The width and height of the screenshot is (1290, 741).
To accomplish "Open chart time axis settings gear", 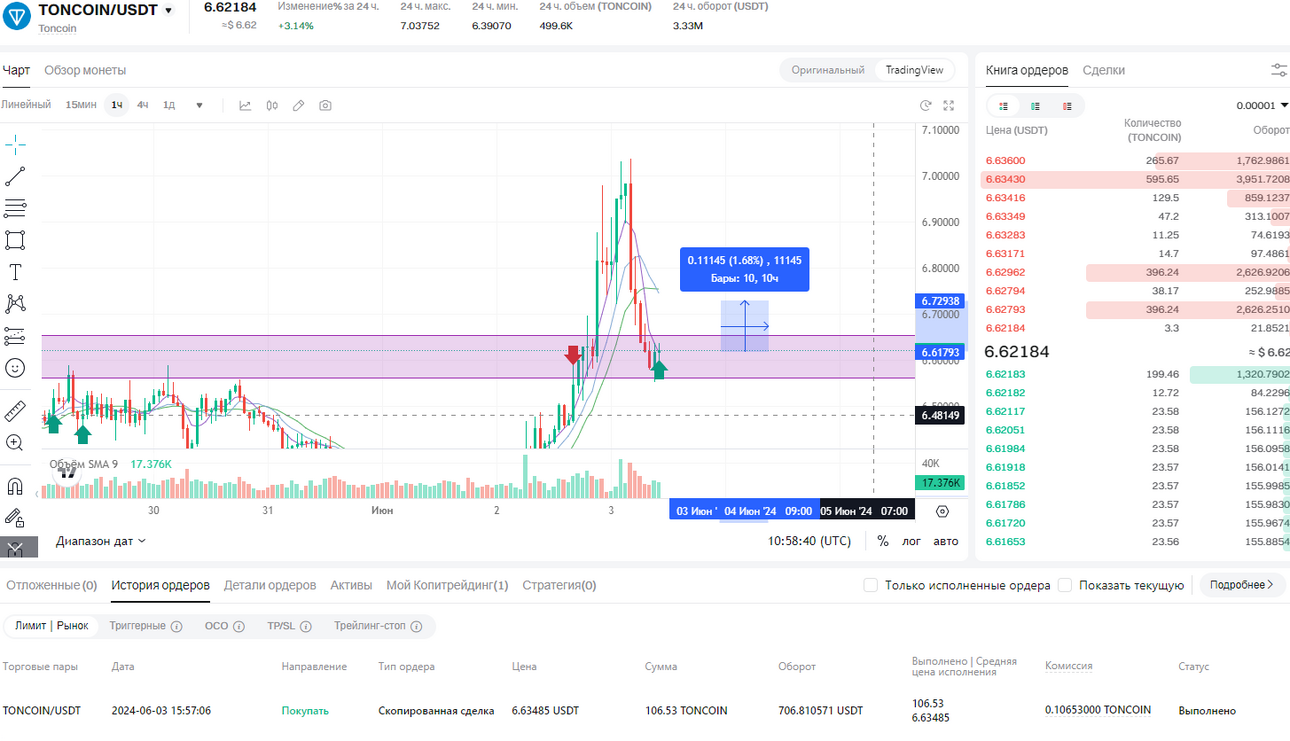I will [942, 511].
